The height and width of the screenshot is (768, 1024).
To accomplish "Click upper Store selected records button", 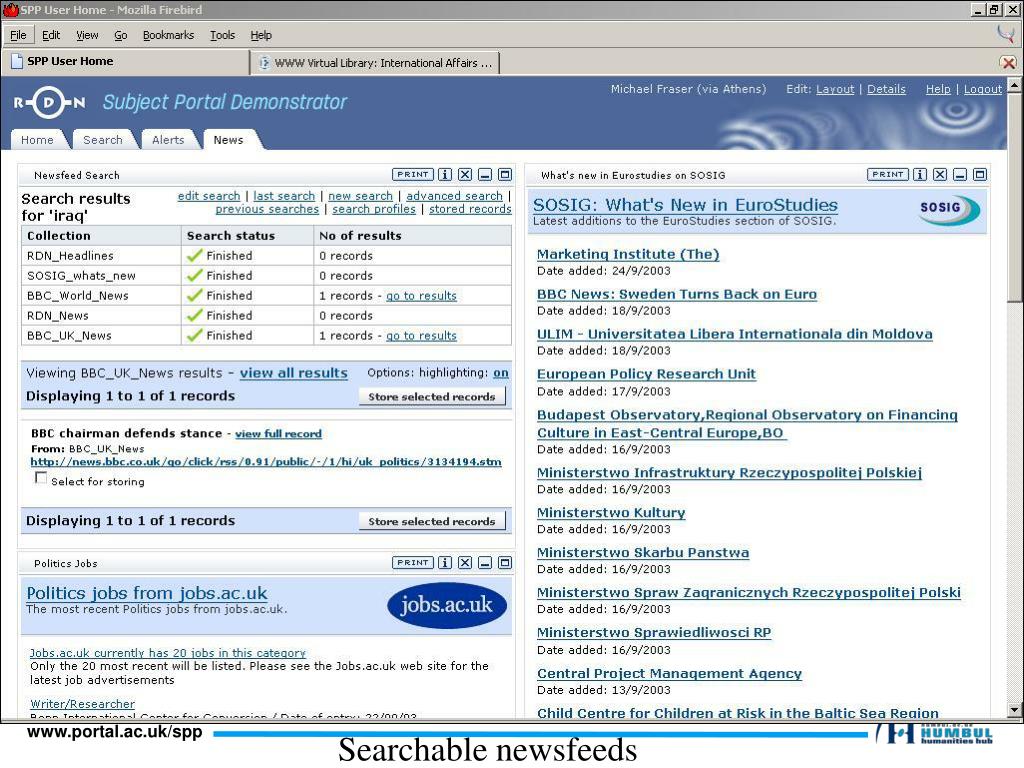I will pos(432,396).
